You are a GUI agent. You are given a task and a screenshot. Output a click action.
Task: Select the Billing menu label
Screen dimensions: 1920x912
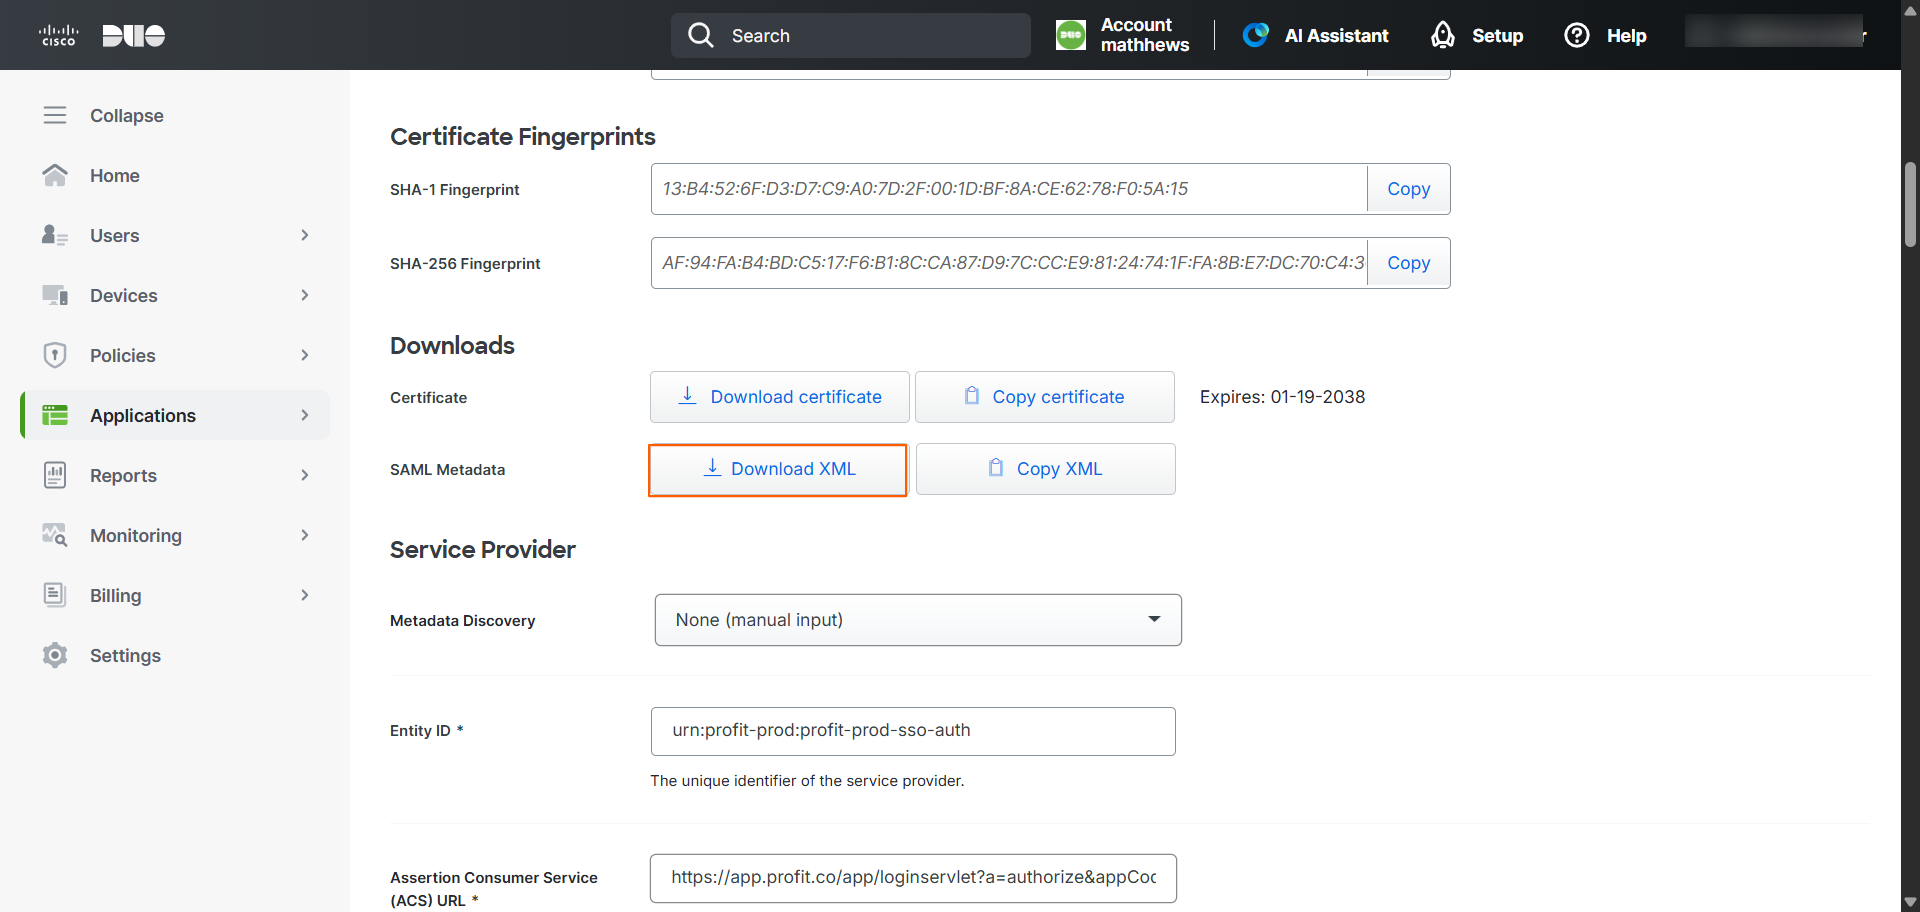[x=116, y=595]
